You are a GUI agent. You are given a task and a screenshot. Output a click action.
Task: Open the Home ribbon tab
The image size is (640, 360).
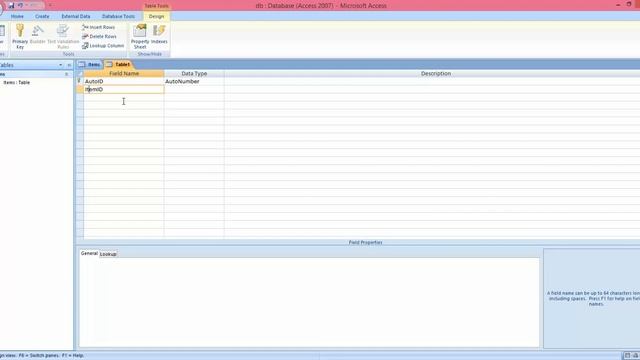[17, 16]
